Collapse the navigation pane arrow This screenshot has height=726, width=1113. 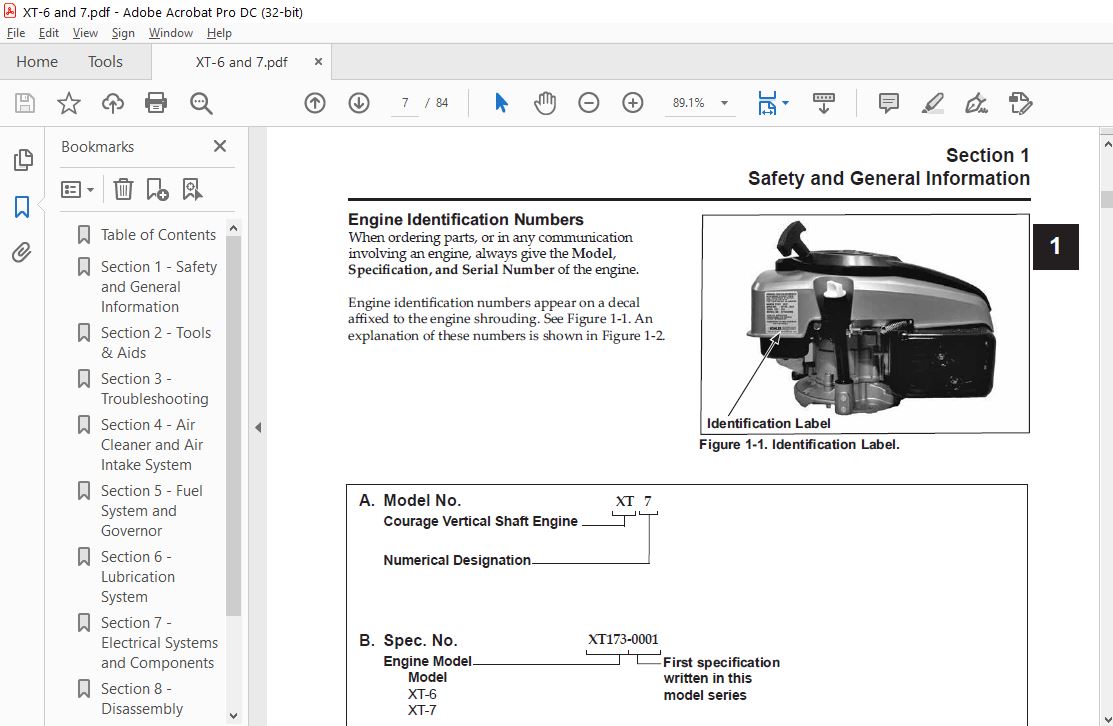(258, 427)
